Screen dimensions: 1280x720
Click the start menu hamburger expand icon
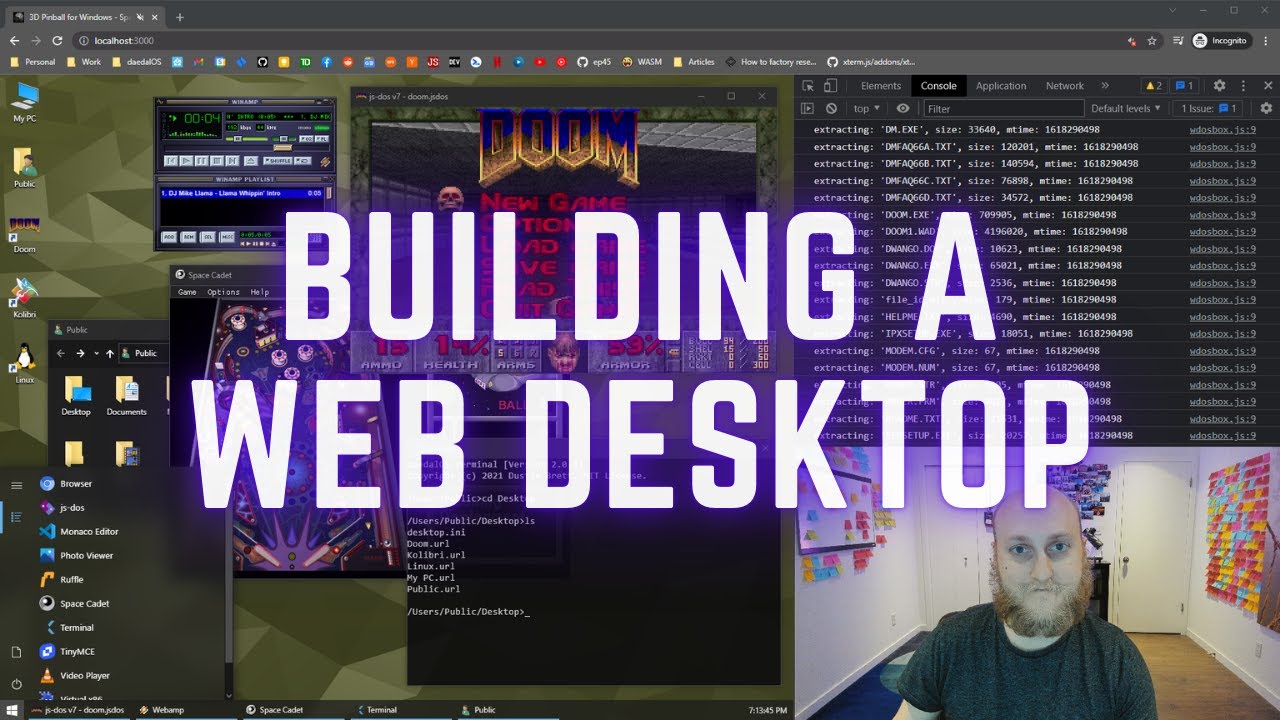coord(16,485)
